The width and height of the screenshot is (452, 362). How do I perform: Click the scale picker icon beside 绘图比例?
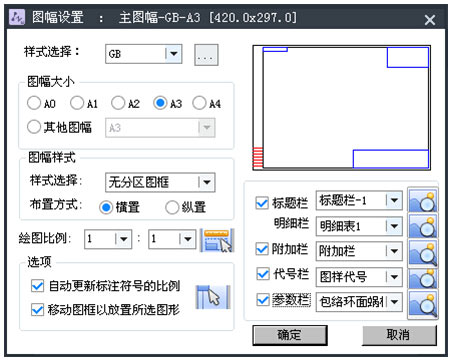coord(217,240)
